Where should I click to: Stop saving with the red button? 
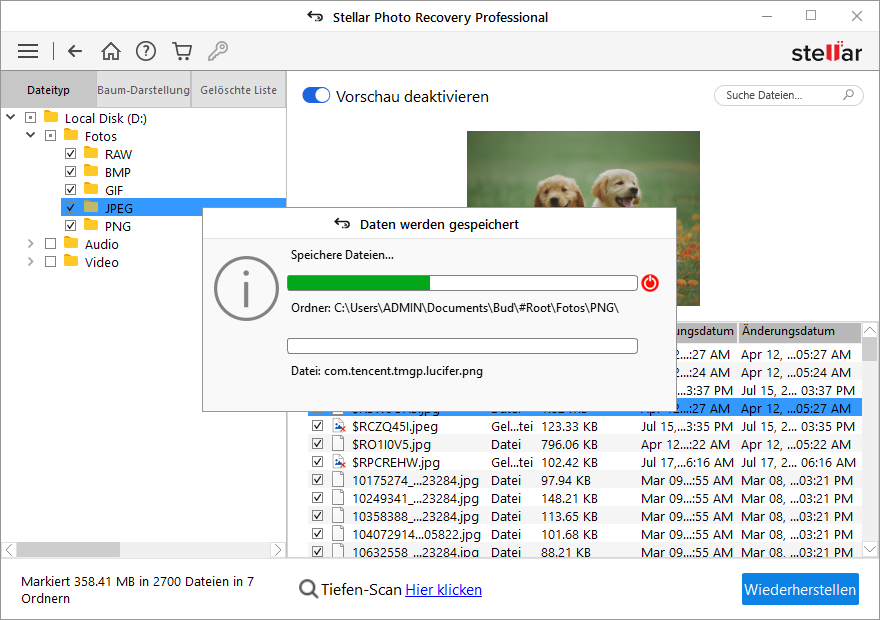click(650, 283)
